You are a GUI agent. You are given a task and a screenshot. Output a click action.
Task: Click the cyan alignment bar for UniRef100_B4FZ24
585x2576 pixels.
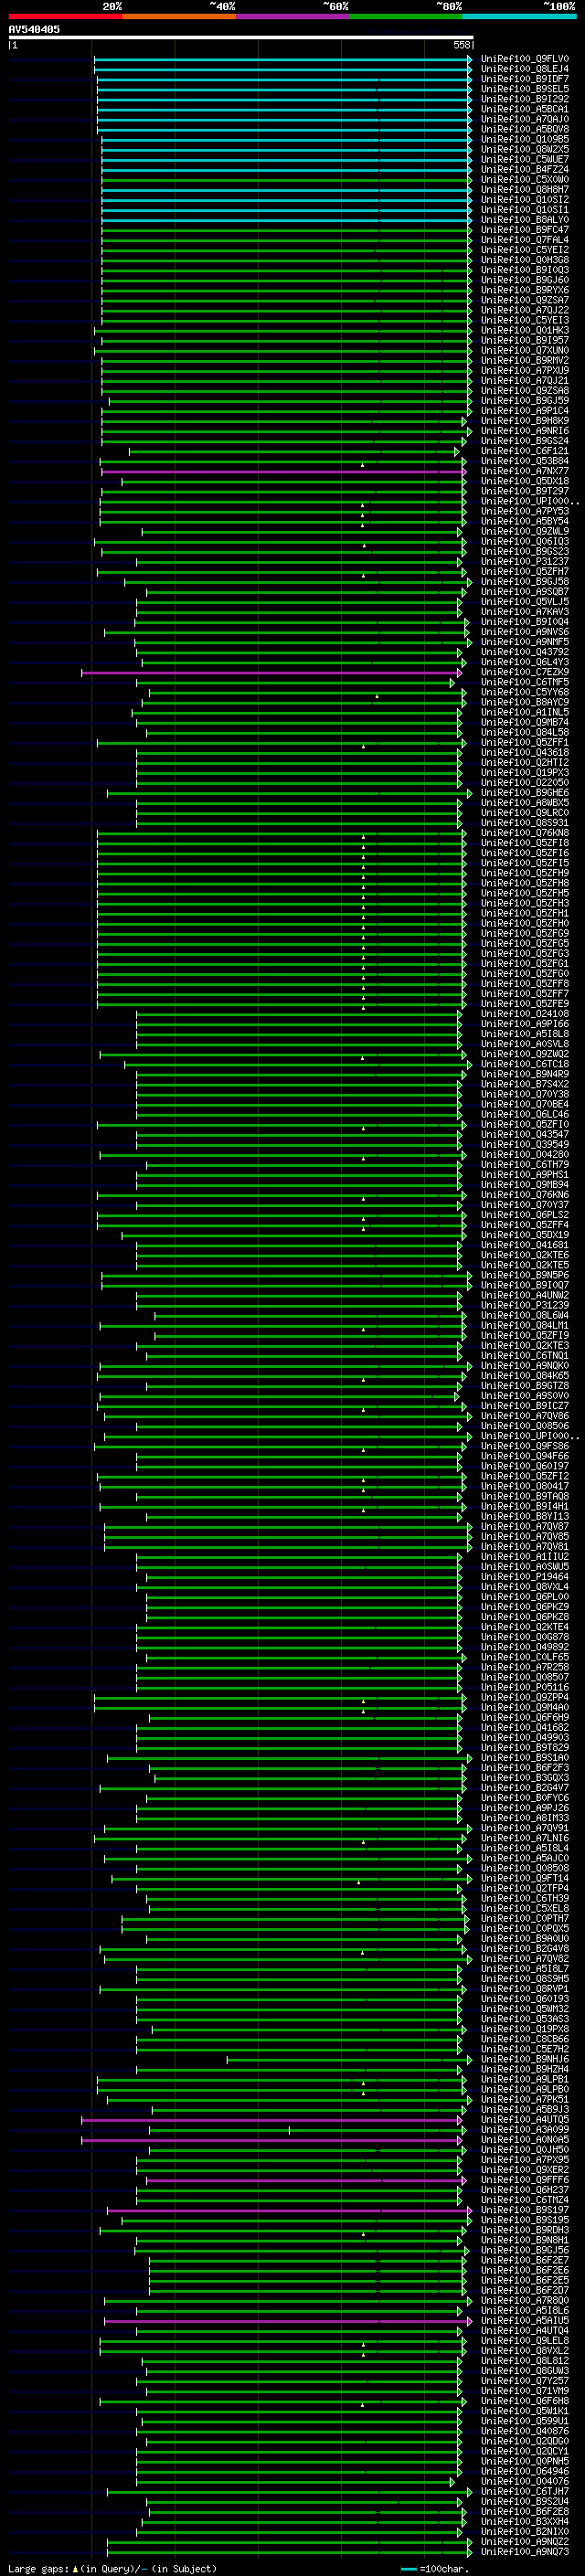pos(286,170)
